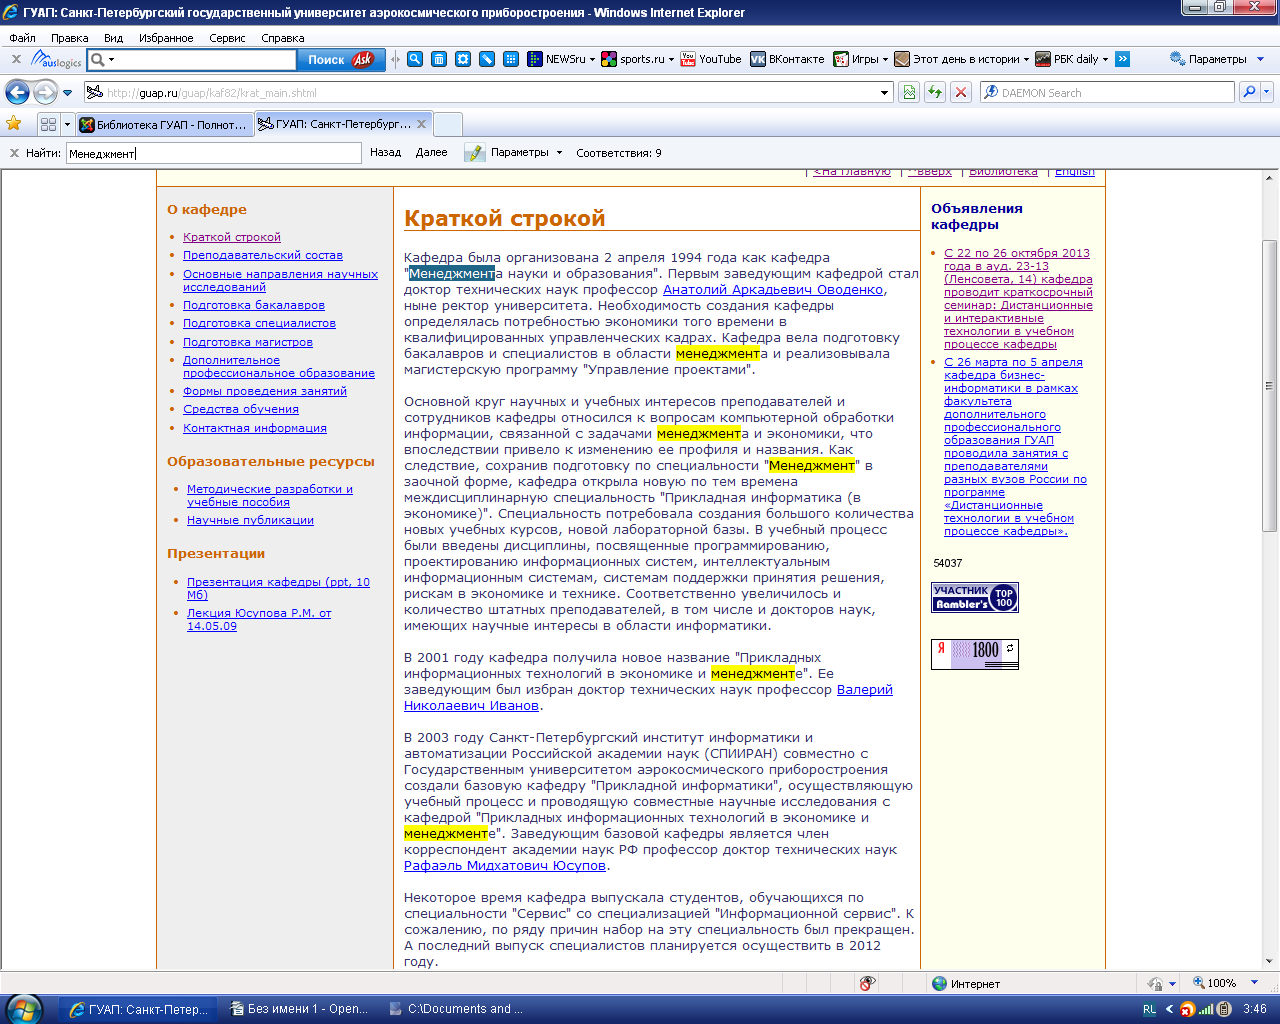The width and height of the screenshot is (1280, 1024).
Task: Open a new blank tab
Action: pos(448,125)
